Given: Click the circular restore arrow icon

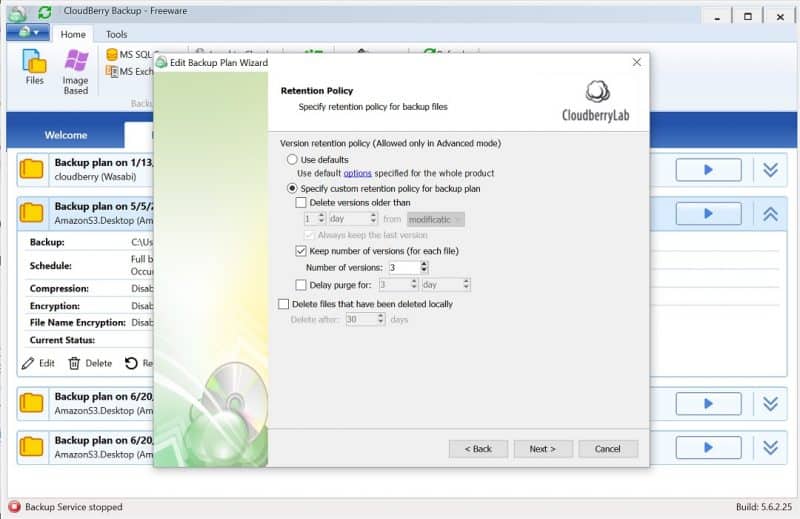Looking at the screenshot, I should [131, 363].
